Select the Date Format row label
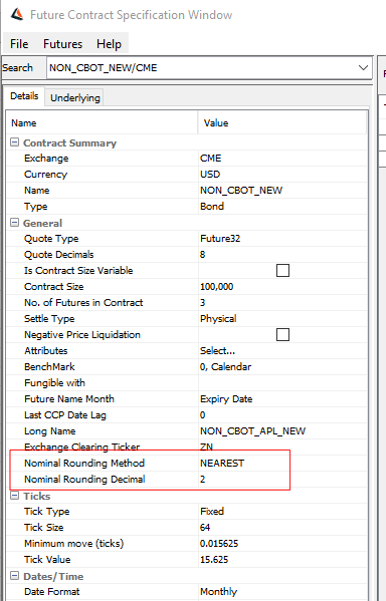Screen dimensions: 386x601 (x=52, y=591)
